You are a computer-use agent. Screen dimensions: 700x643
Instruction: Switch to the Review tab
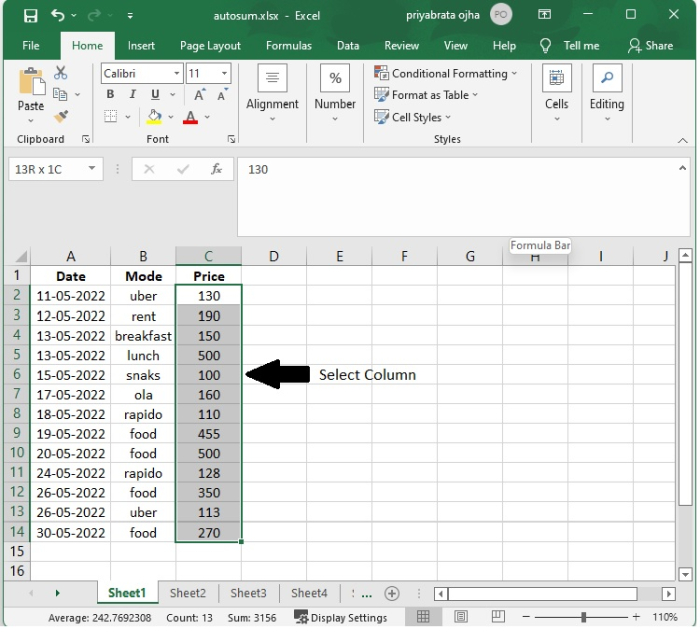coord(401,46)
